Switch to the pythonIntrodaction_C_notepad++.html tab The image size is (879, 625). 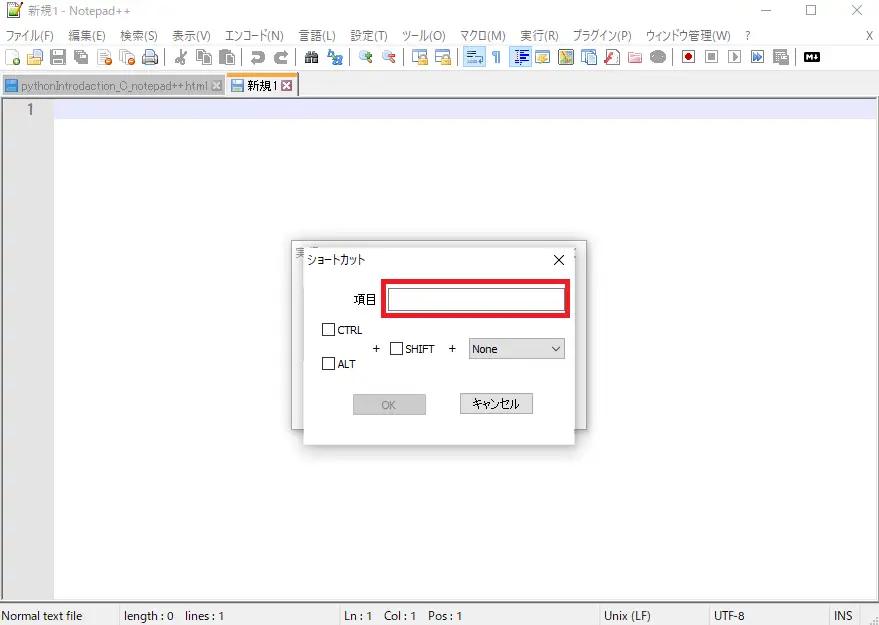tap(114, 86)
